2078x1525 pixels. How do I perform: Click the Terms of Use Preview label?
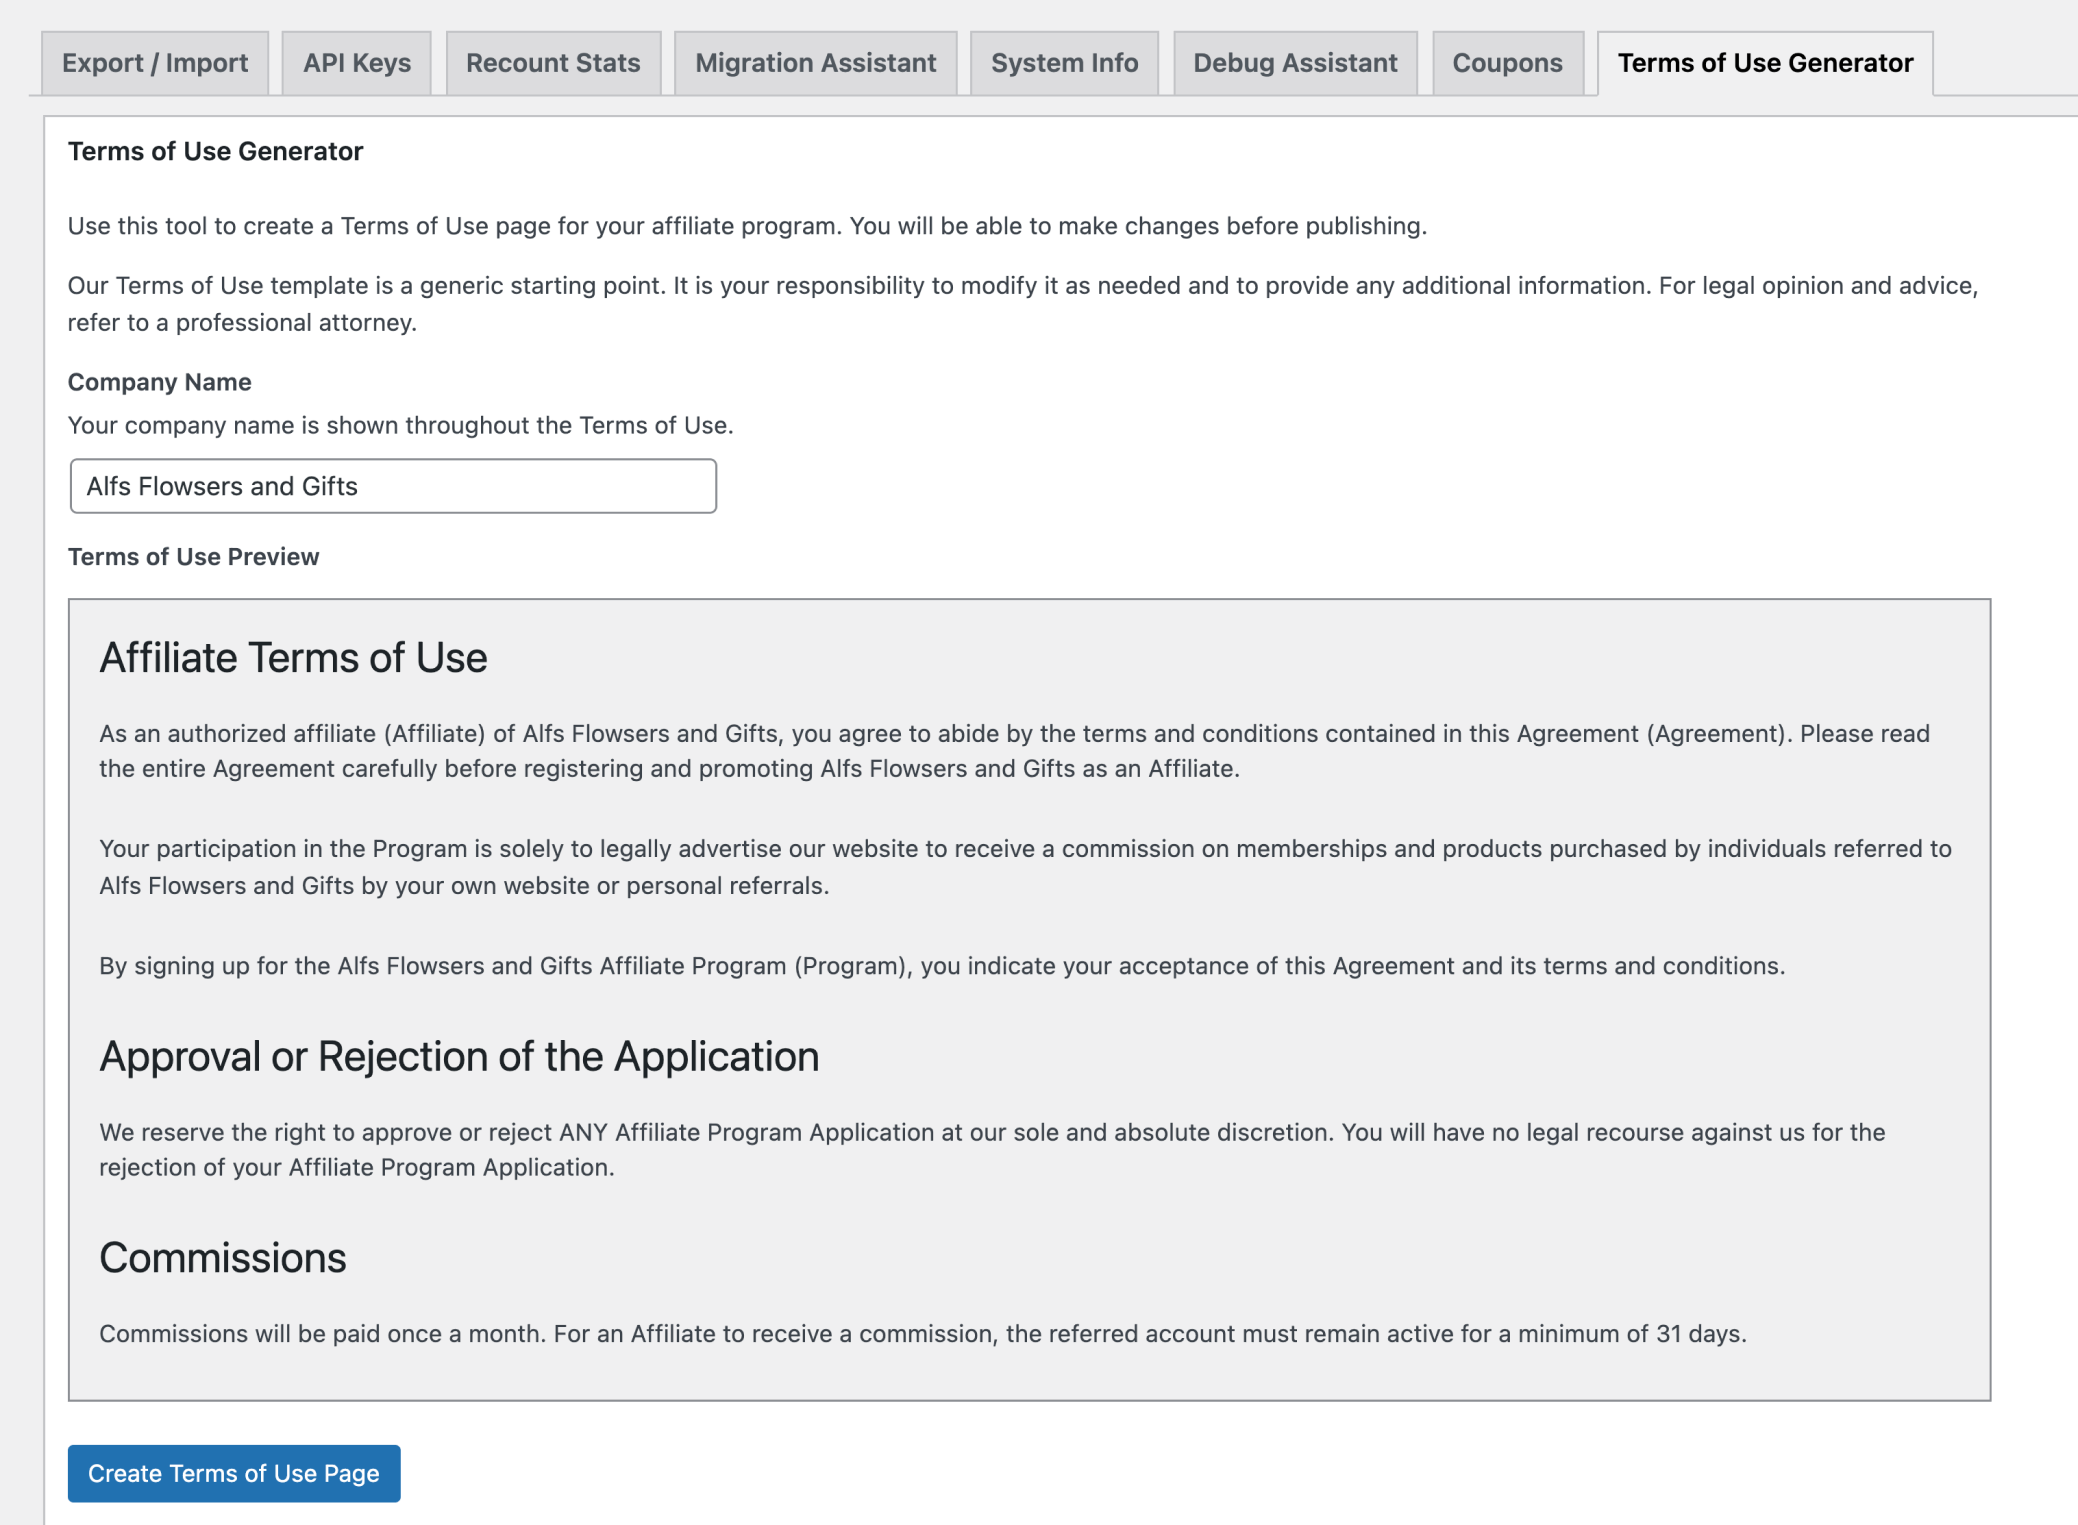(x=193, y=557)
